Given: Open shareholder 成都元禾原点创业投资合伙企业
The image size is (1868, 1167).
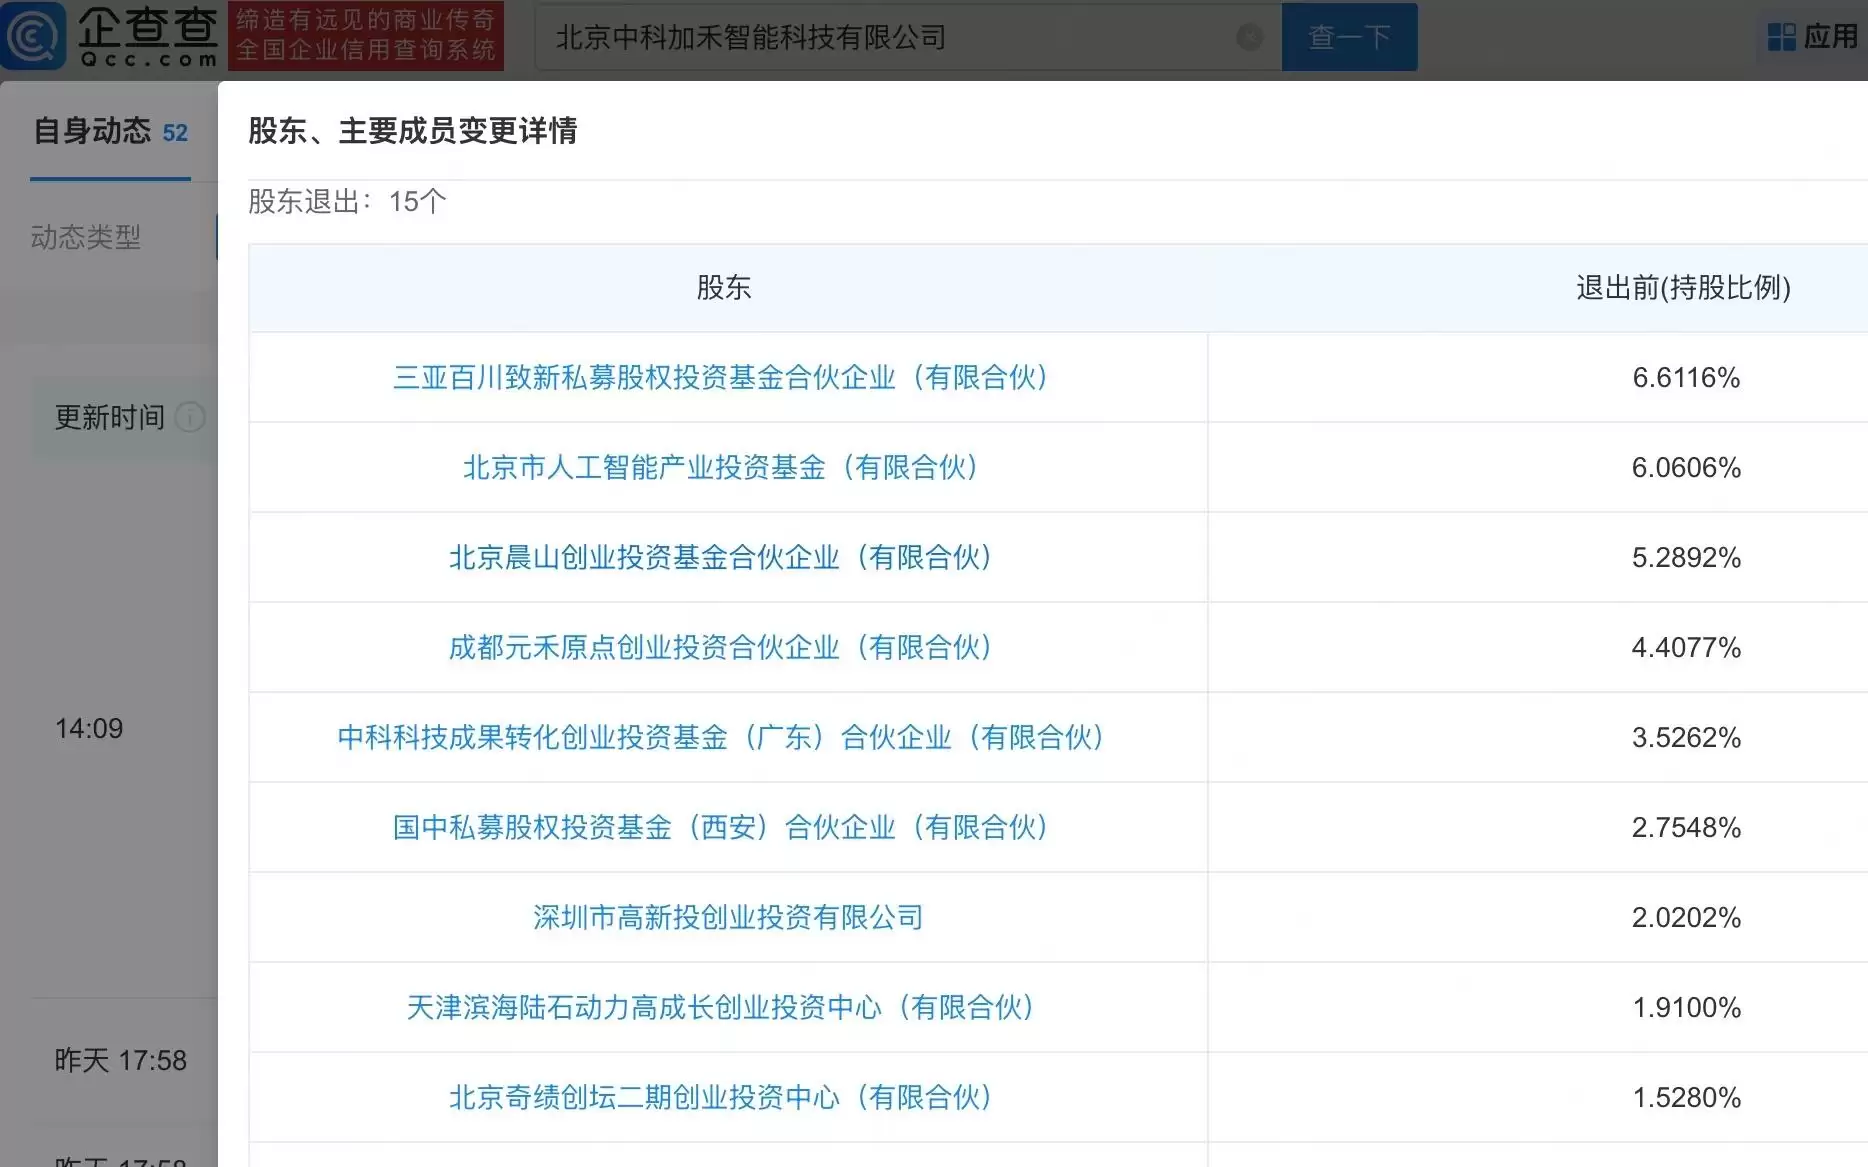Looking at the screenshot, I should [720, 647].
